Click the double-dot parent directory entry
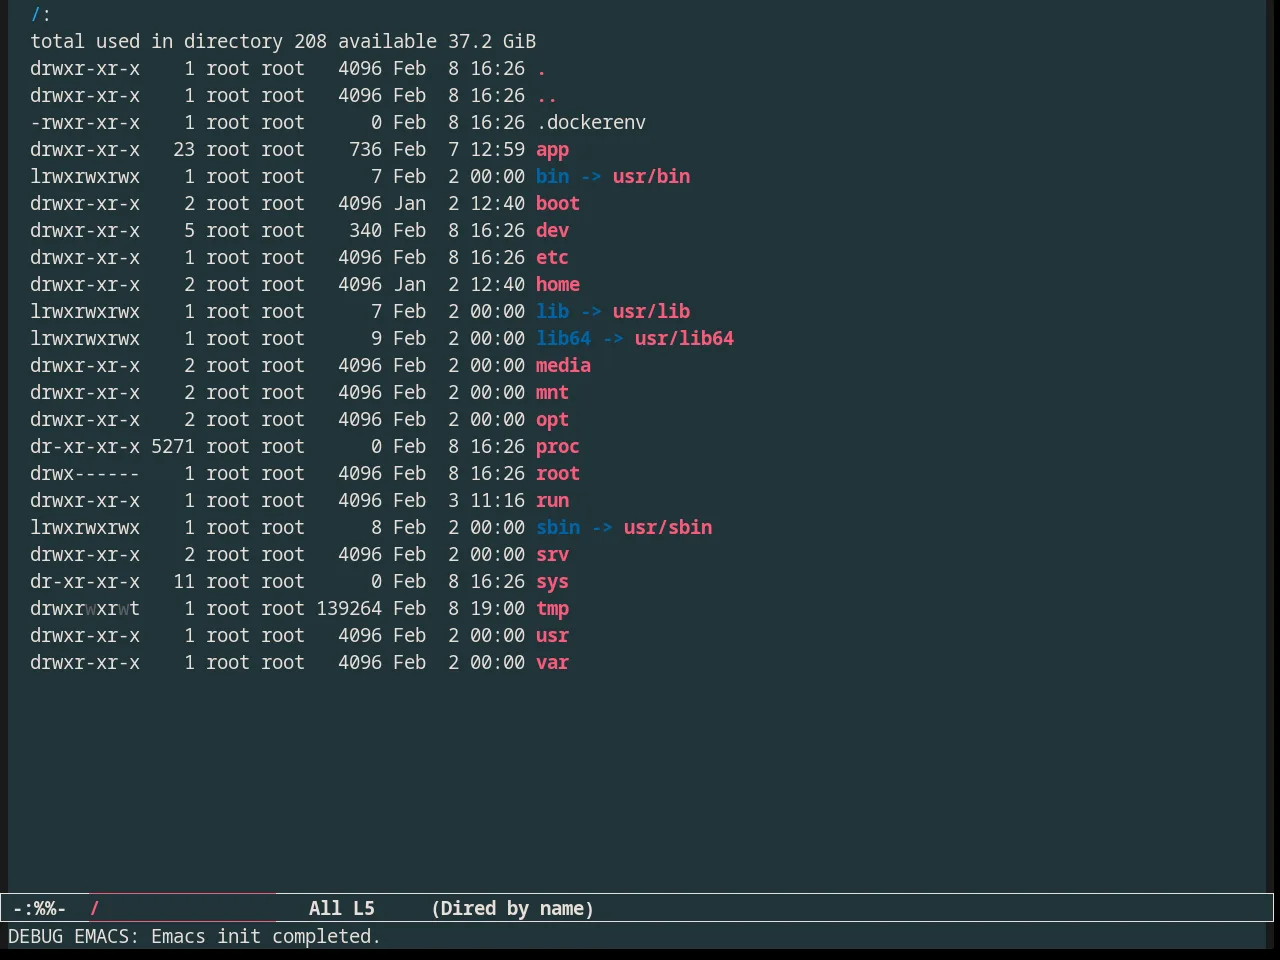This screenshot has width=1280, height=960. [547, 96]
